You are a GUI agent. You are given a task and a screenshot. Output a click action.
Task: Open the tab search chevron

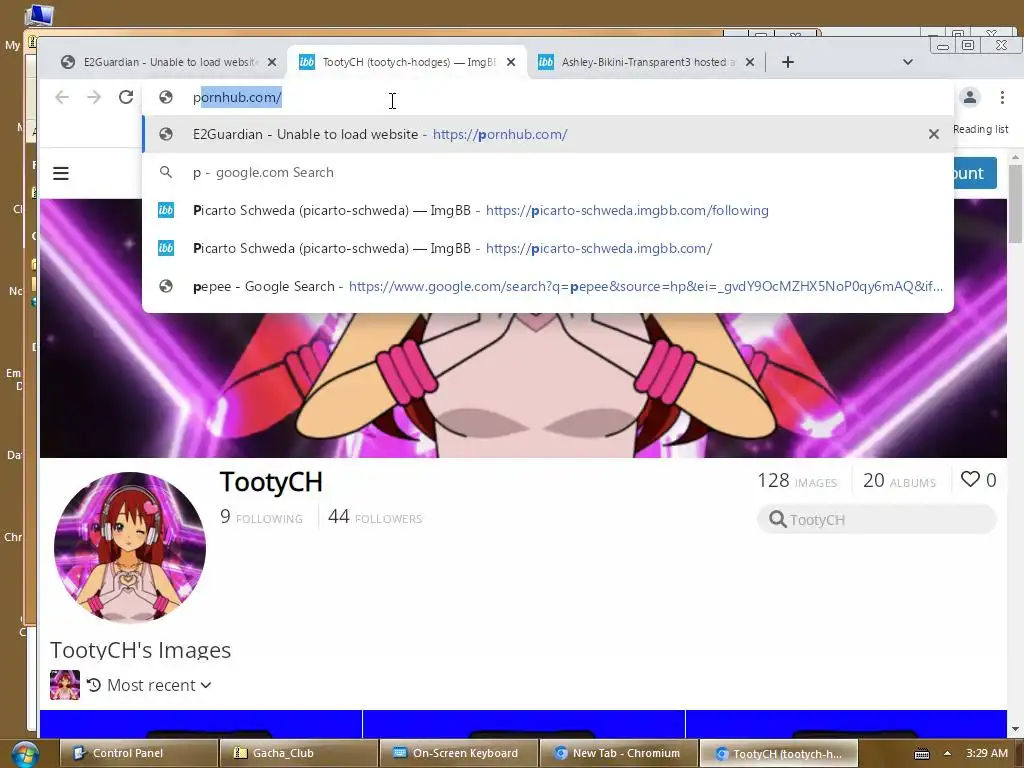tap(908, 62)
